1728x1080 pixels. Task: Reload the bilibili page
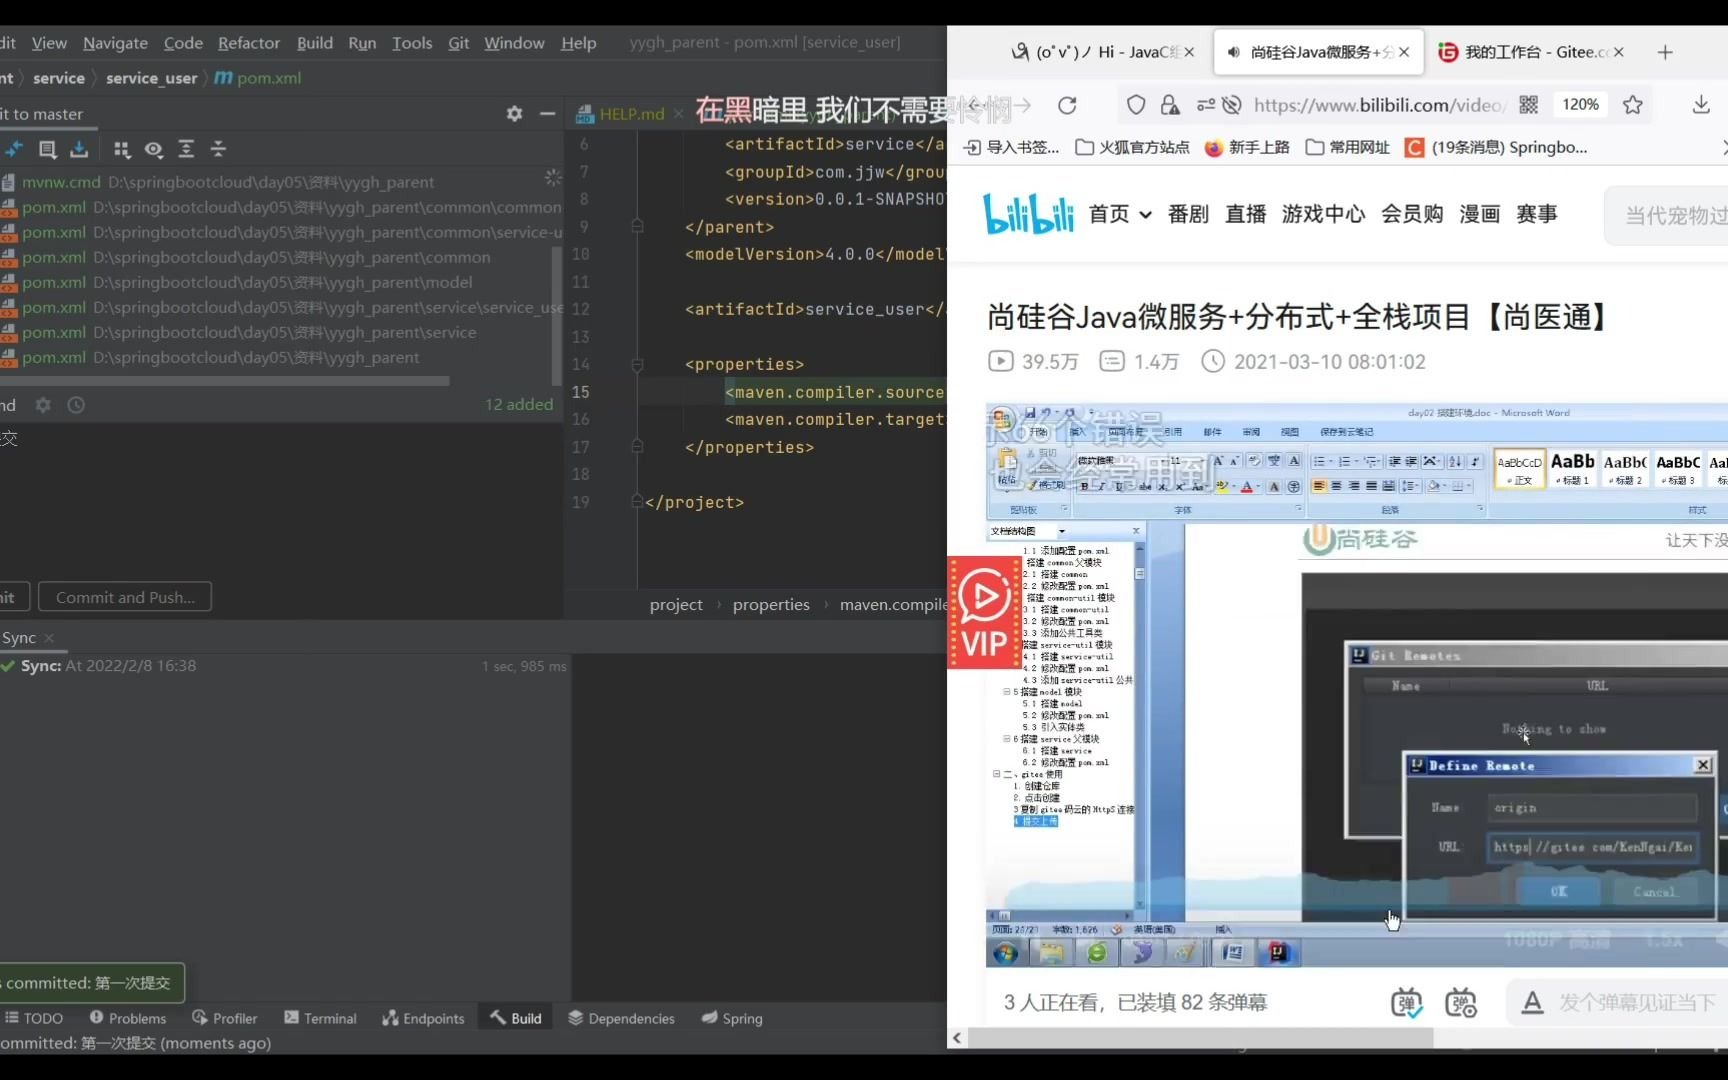[1067, 105]
